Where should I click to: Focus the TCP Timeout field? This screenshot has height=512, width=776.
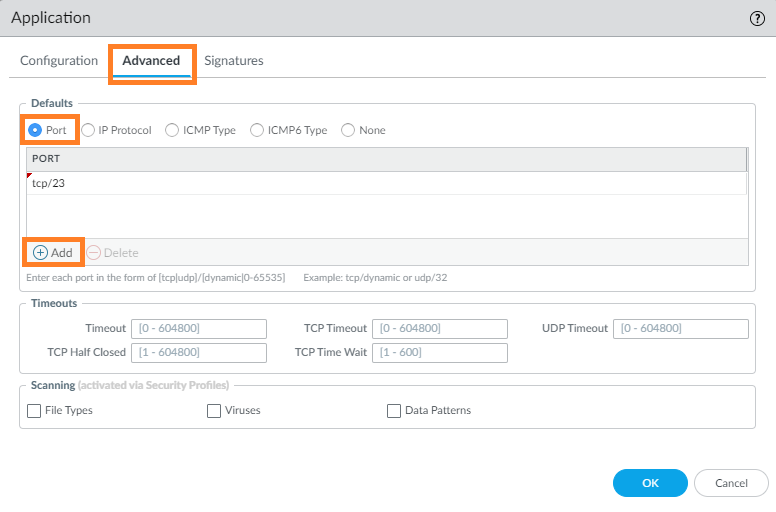click(440, 329)
